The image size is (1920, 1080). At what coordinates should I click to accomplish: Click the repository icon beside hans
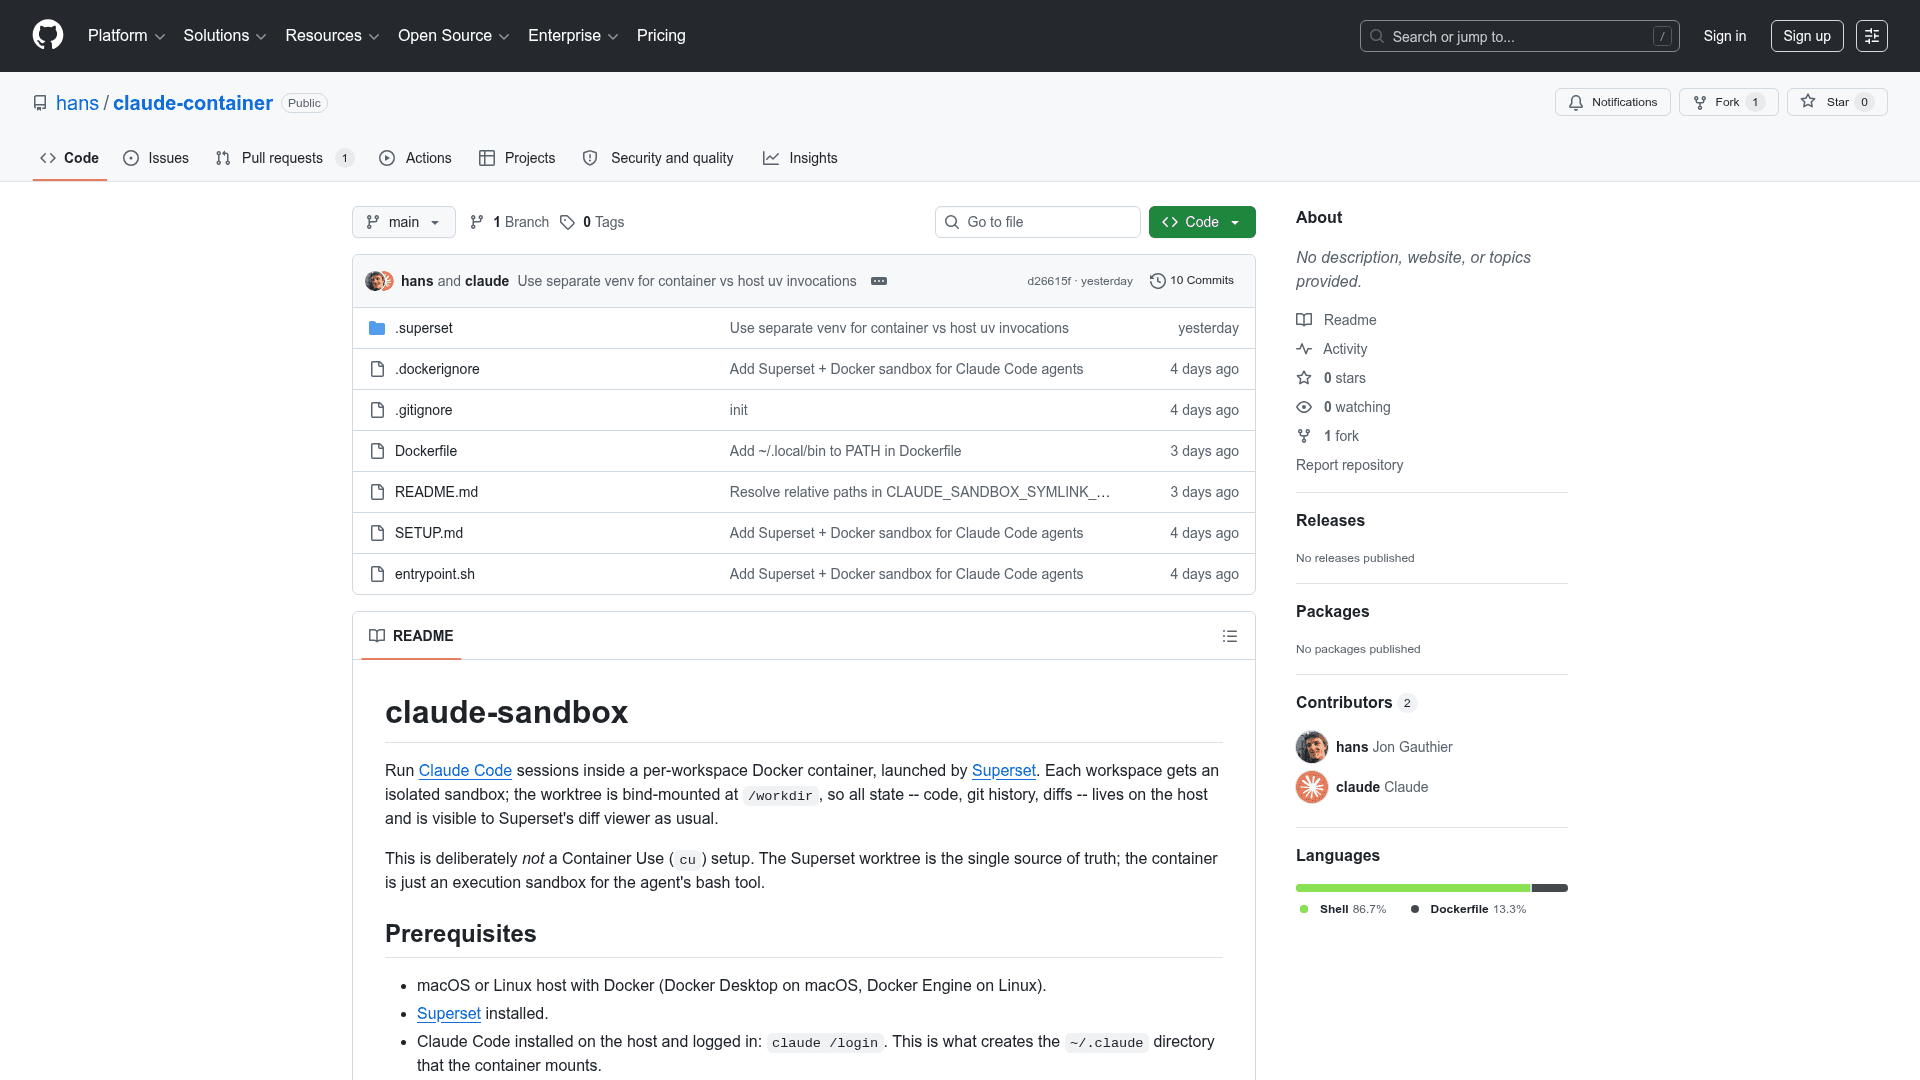tap(40, 103)
